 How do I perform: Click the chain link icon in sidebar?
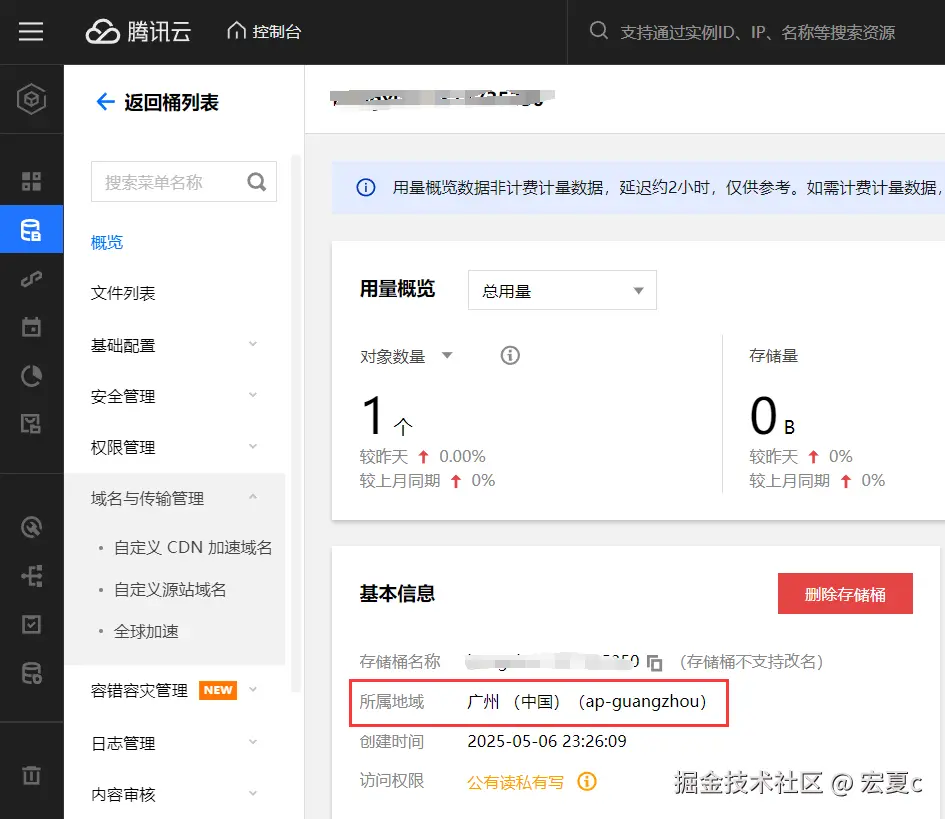[x=31, y=278]
